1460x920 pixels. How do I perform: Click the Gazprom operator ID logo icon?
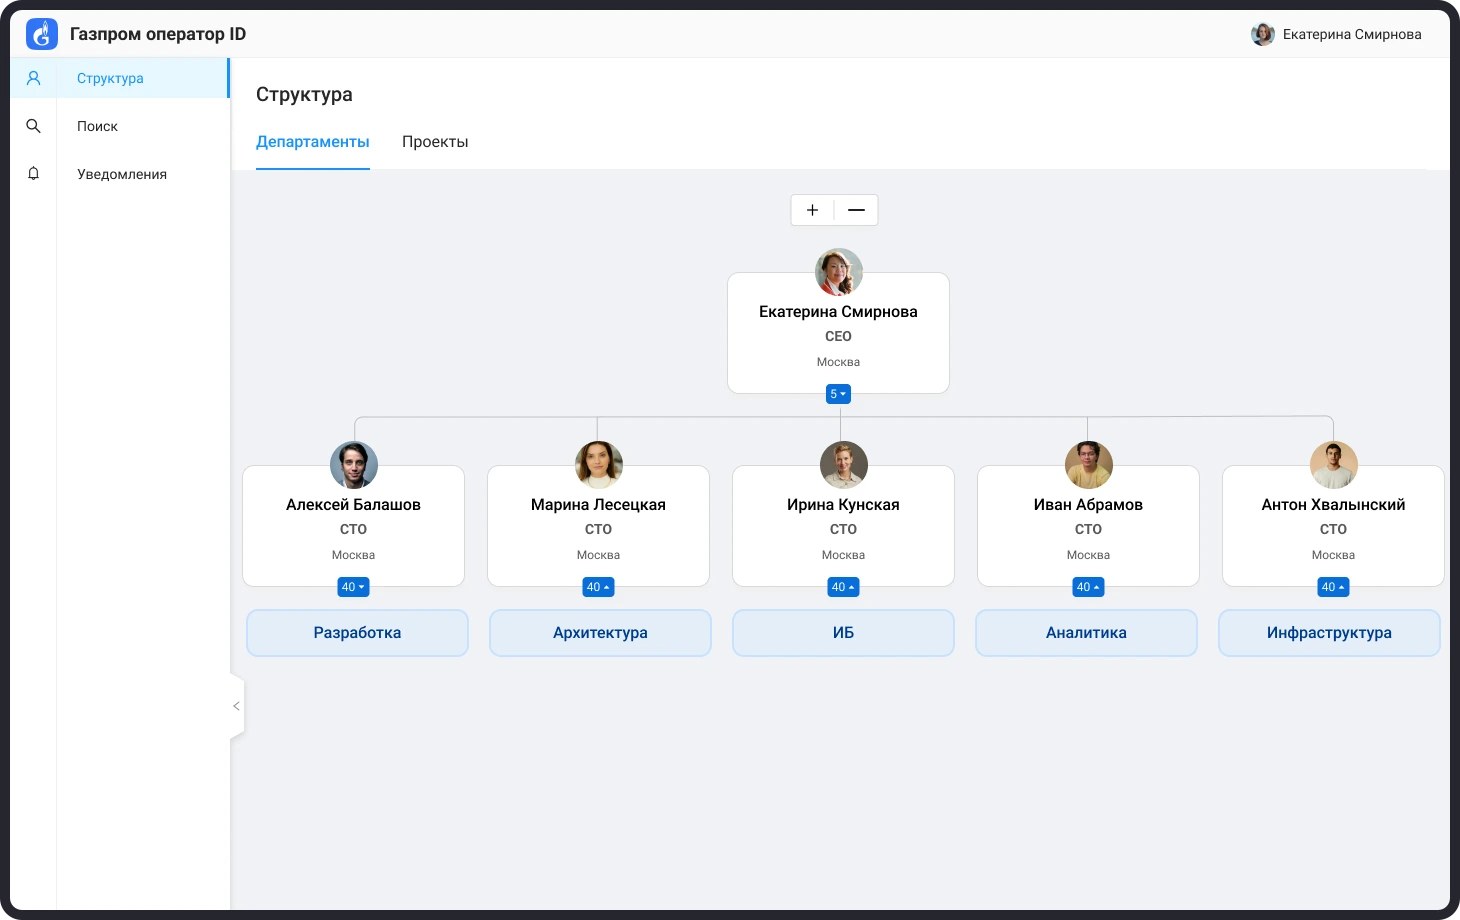click(42, 34)
